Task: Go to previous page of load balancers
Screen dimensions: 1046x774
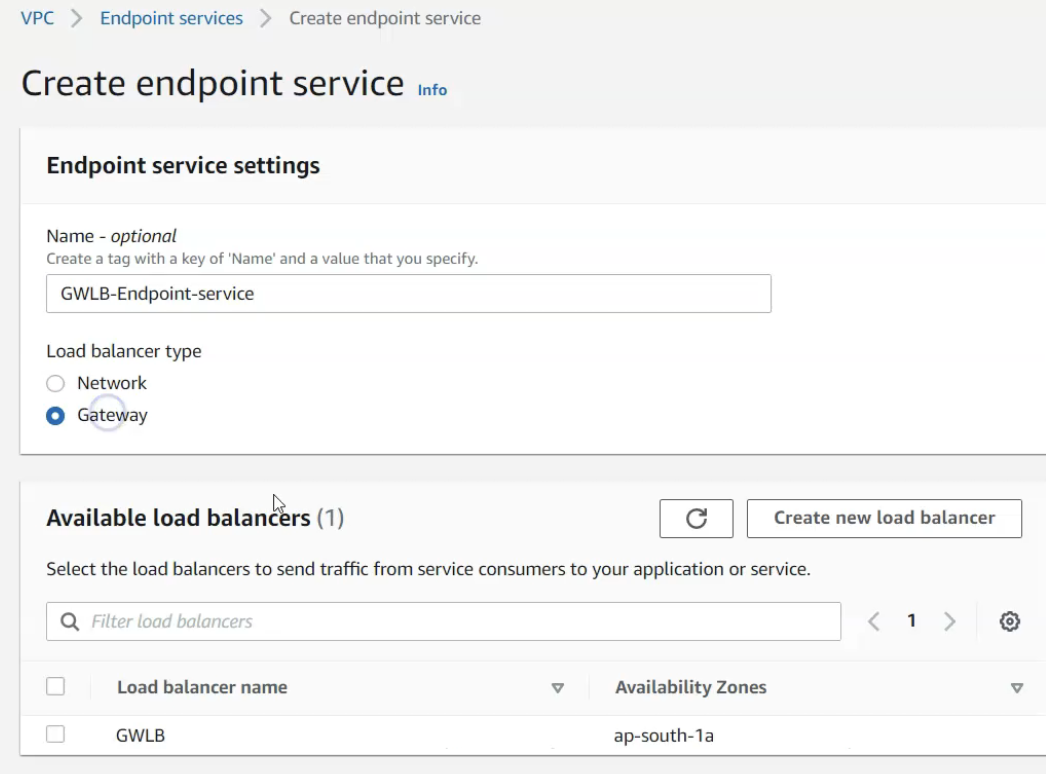Action: (873, 621)
